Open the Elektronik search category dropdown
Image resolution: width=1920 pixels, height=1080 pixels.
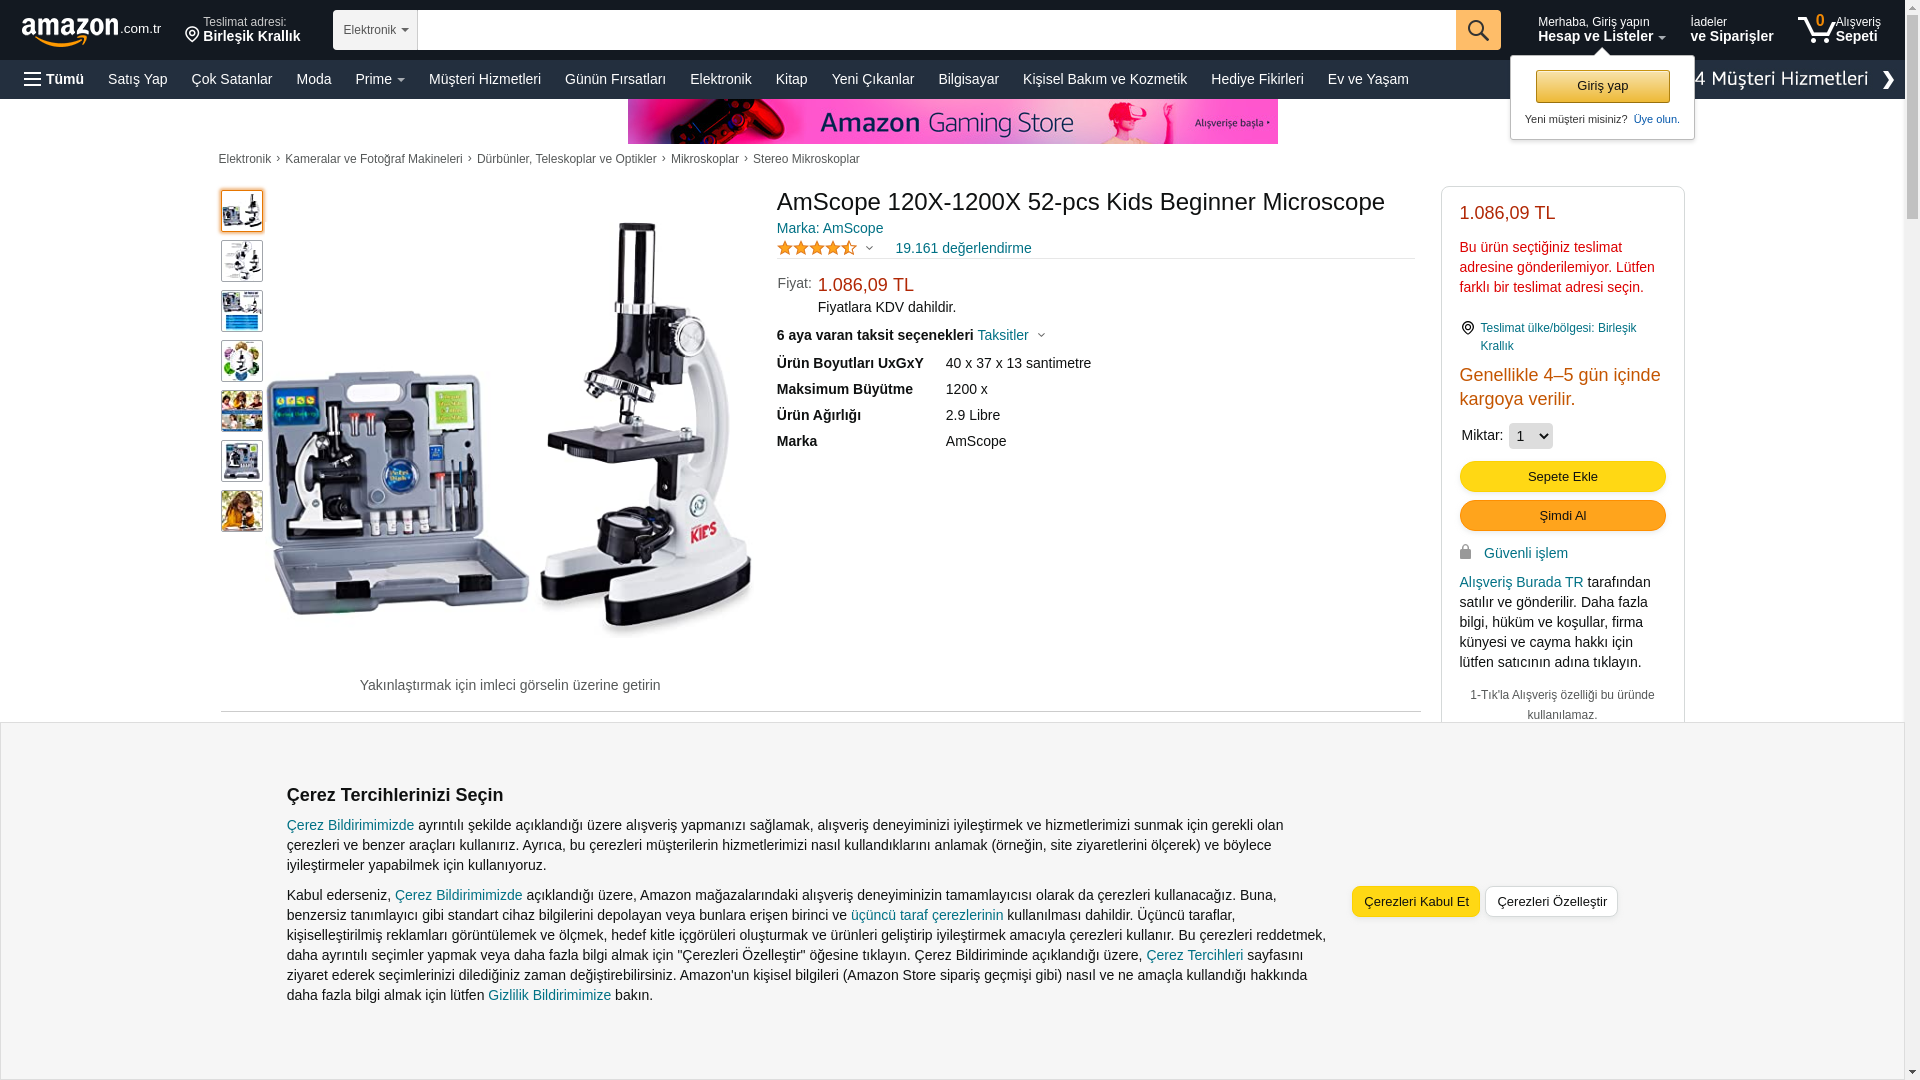point(375,30)
